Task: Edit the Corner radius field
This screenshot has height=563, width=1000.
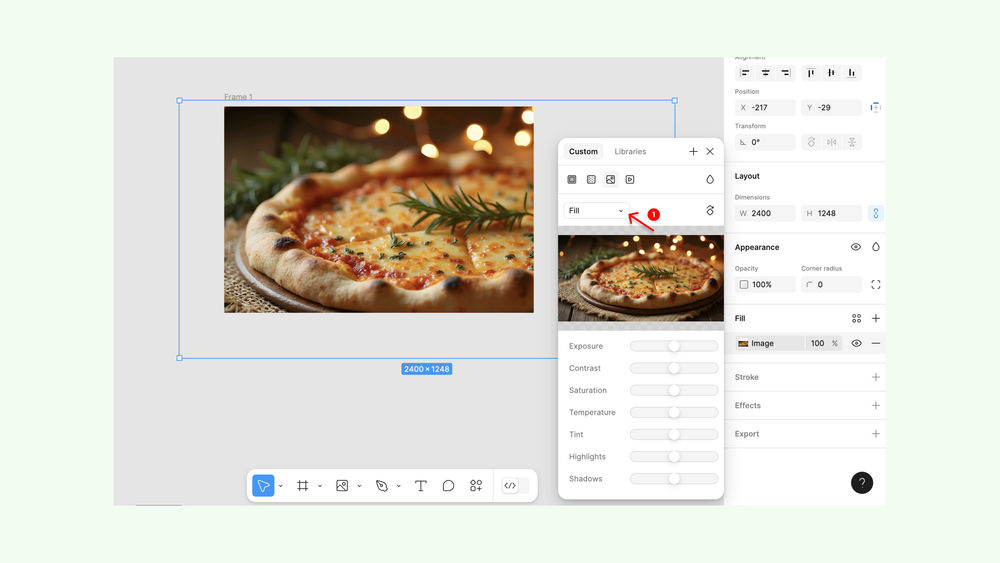Action: 832,284
